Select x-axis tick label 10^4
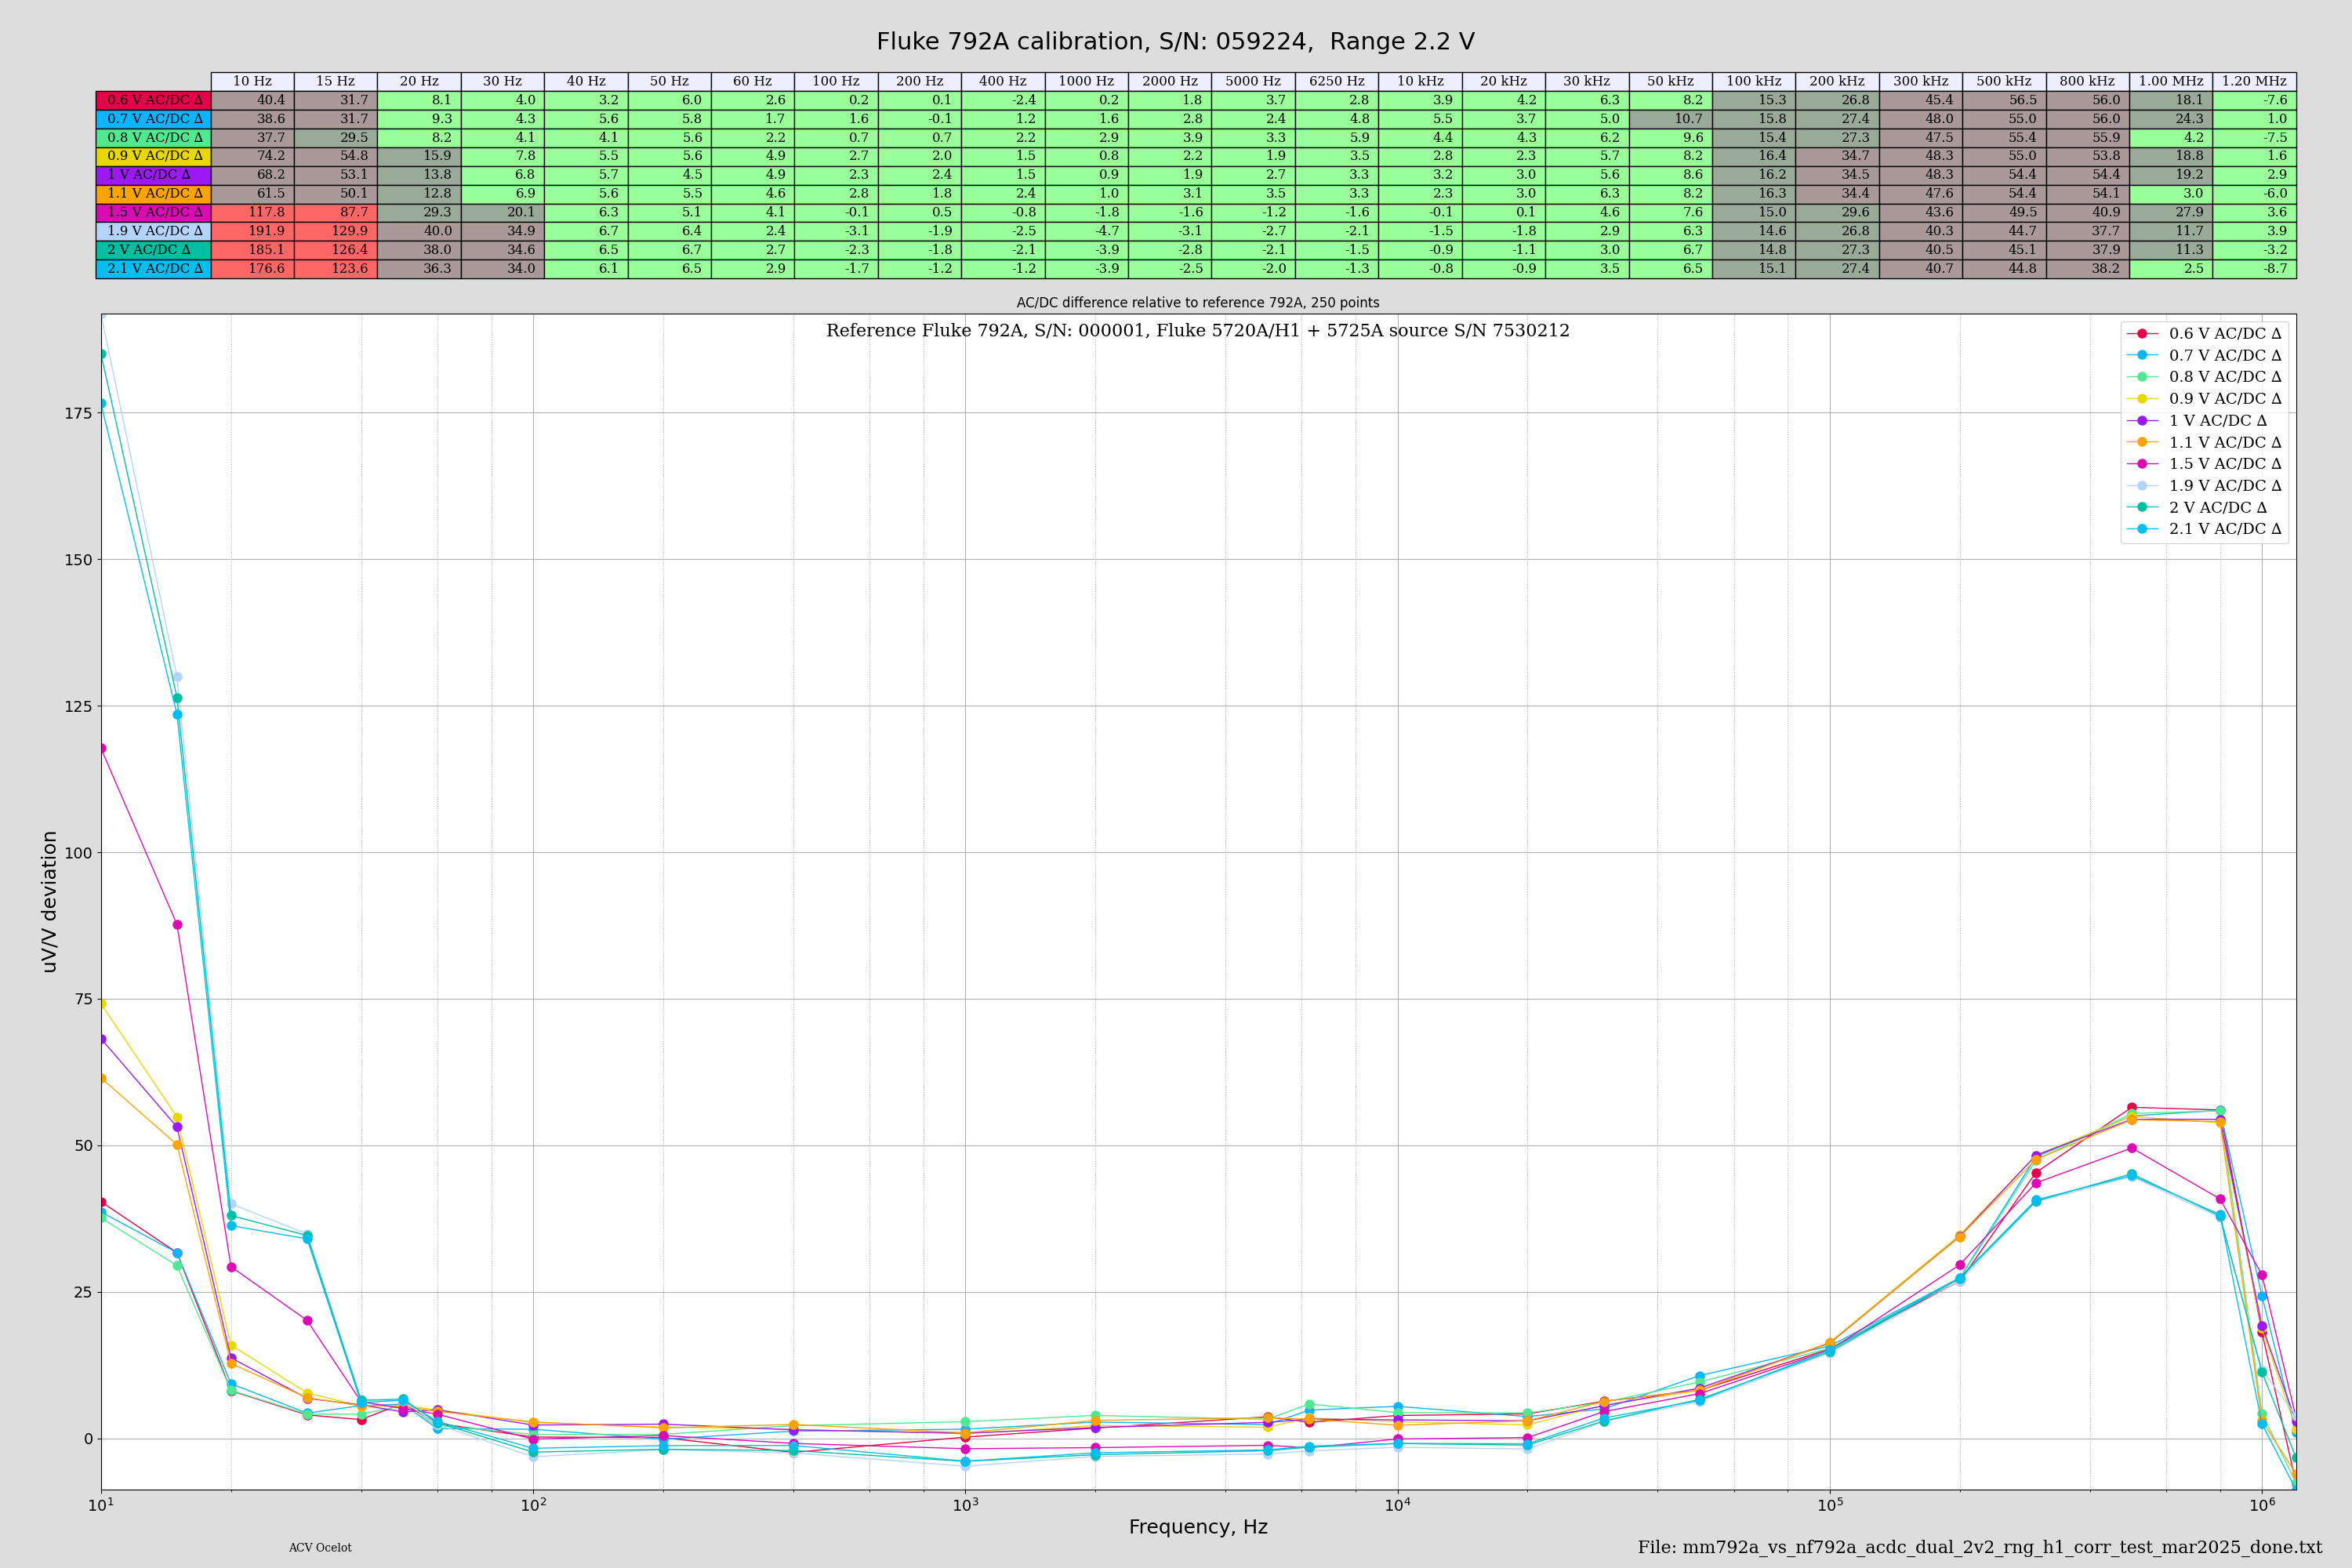2352x1568 pixels. pos(1397,1504)
